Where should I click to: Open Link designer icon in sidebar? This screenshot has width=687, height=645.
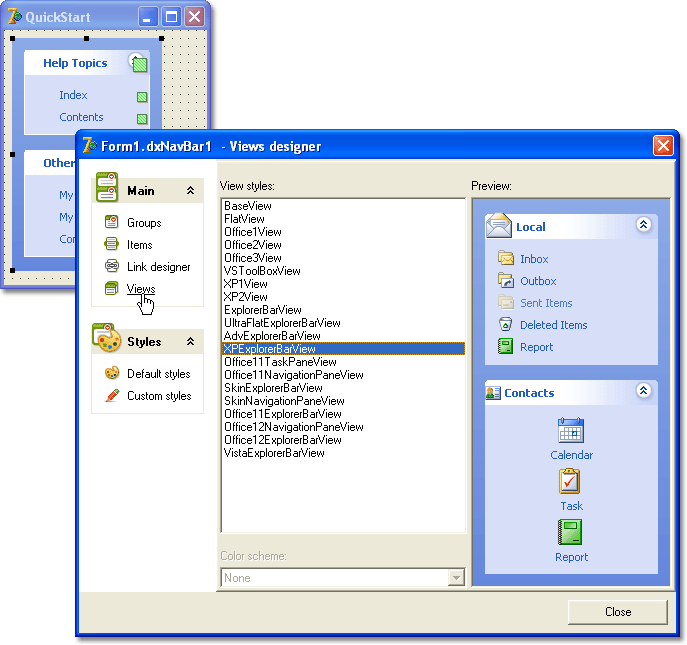point(112,267)
